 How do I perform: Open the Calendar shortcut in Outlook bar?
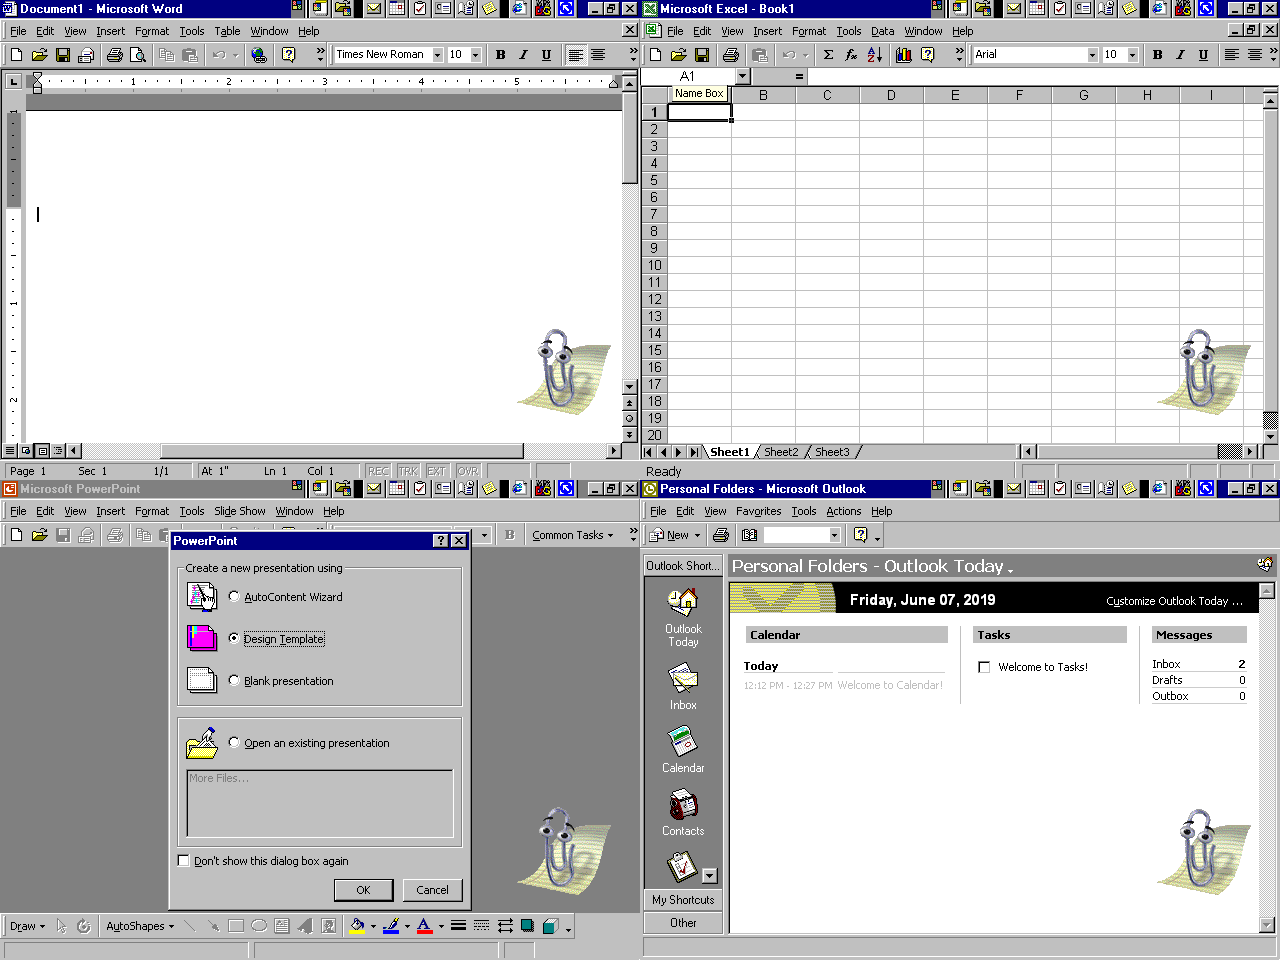click(683, 749)
